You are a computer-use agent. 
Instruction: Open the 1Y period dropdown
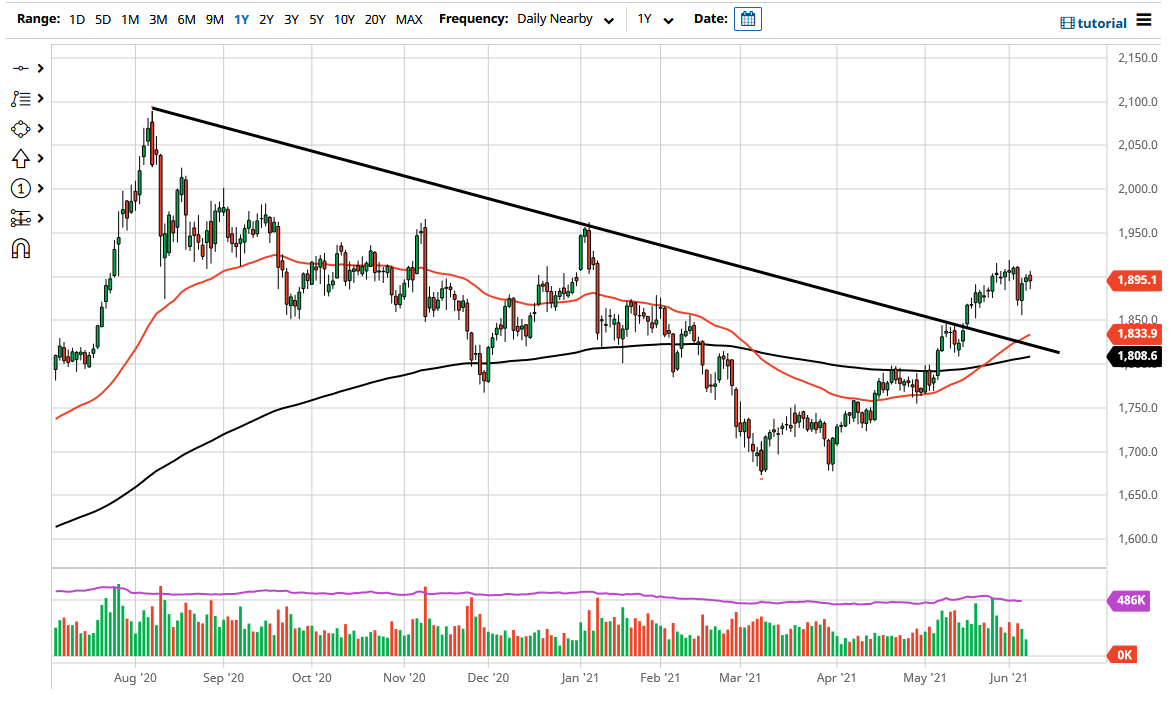coord(655,19)
